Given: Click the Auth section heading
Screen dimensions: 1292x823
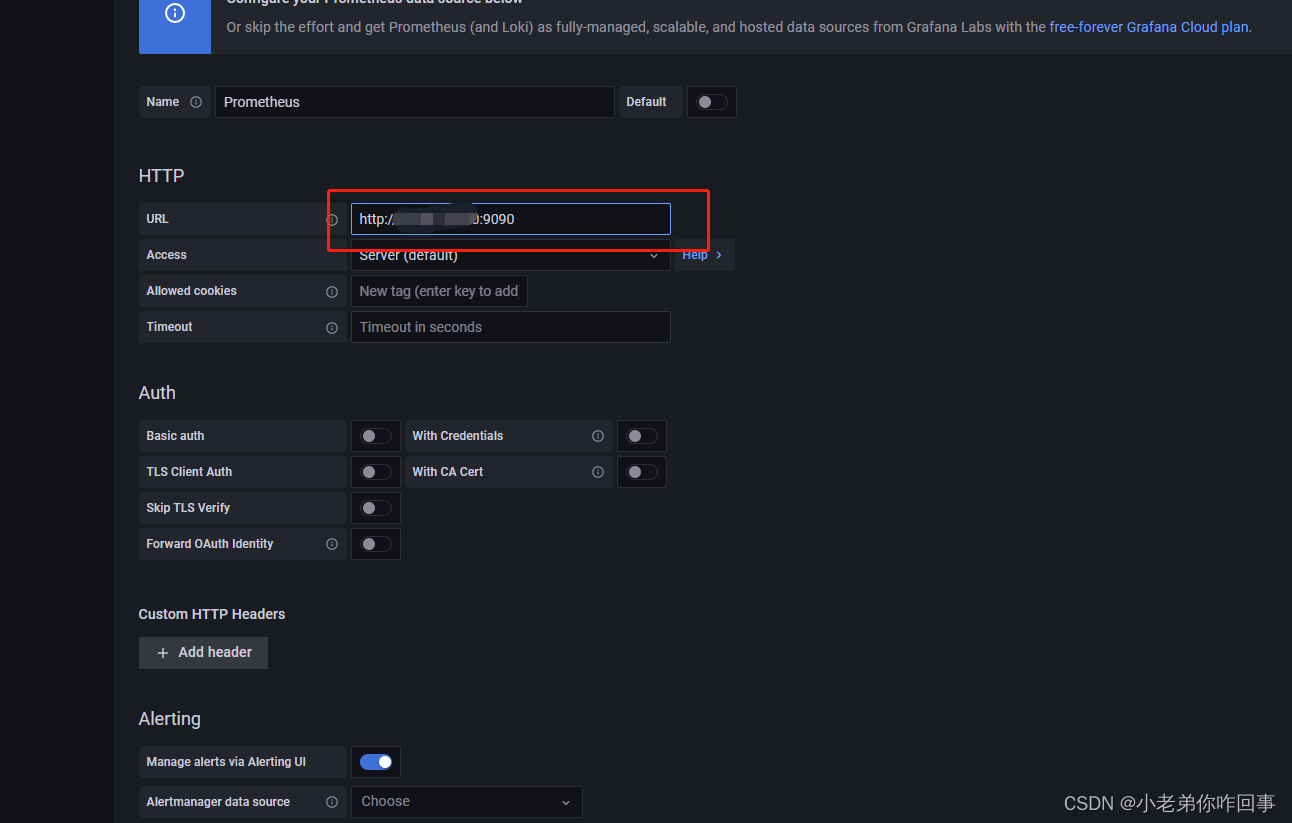Looking at the screenshot, I should tap(157, 393).
